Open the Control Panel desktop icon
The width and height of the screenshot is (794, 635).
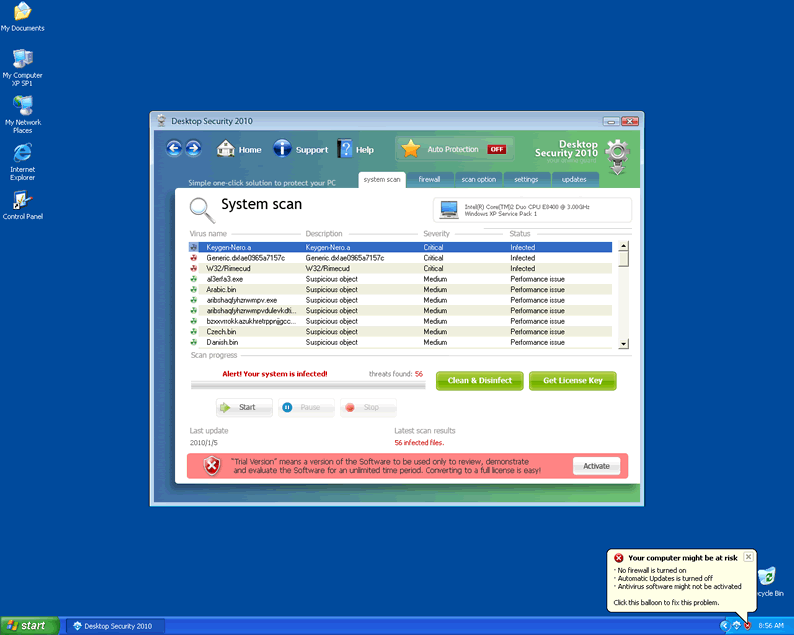tap(22, 201)
